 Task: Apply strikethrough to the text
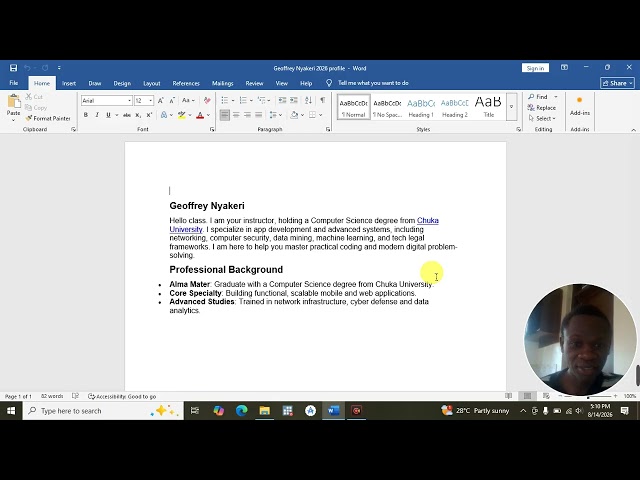coord(127,115)
